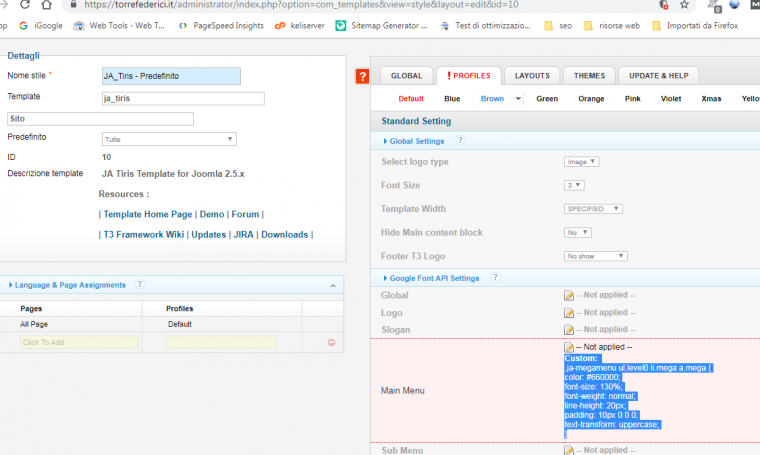The height and width of the screenshot is (455, 760).
Task: Open the Template Width dropdown
Action: point(593,209)
